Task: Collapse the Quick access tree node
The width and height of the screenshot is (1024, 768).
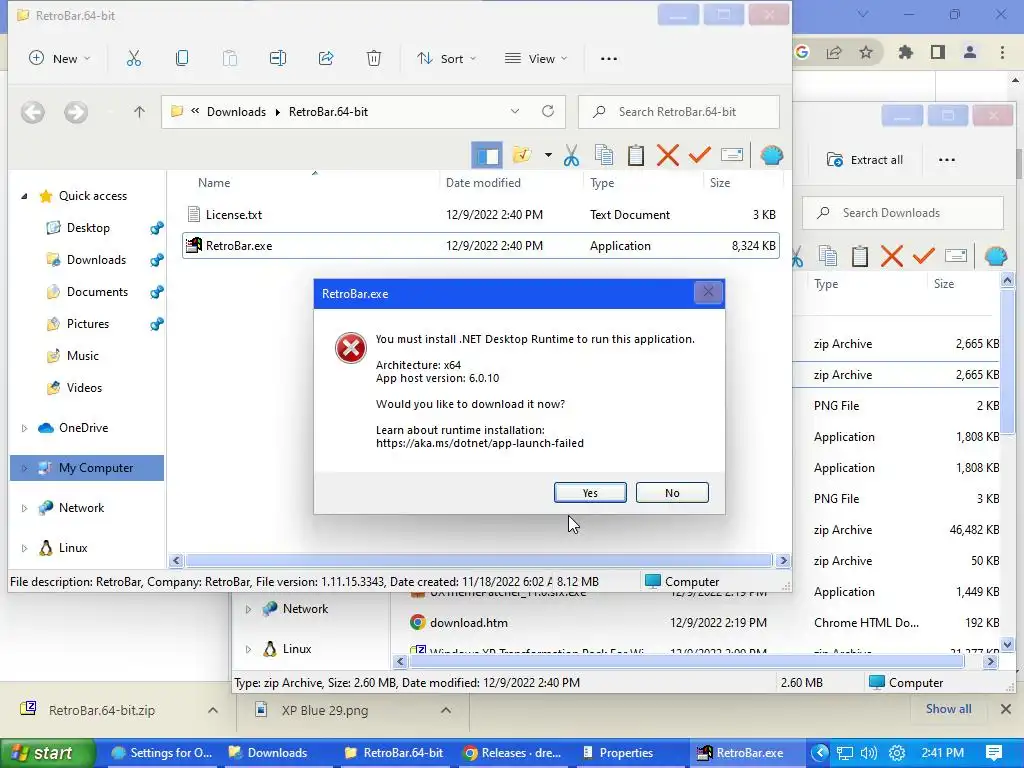Action: [24, 196]
